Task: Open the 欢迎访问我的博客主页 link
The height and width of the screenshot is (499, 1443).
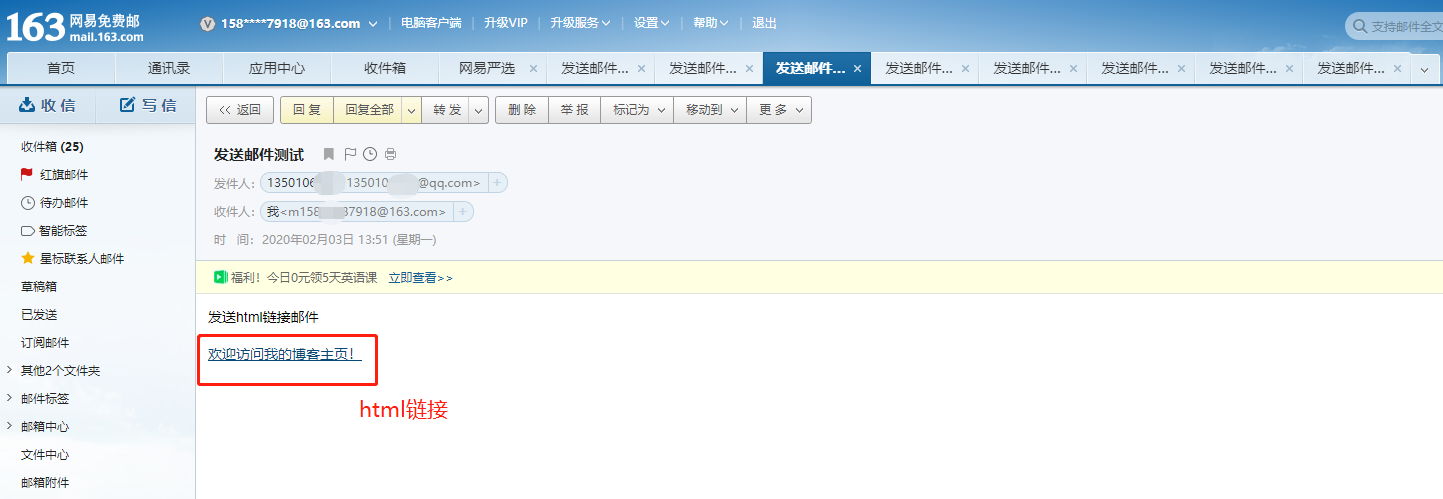Action: point(284,354)
